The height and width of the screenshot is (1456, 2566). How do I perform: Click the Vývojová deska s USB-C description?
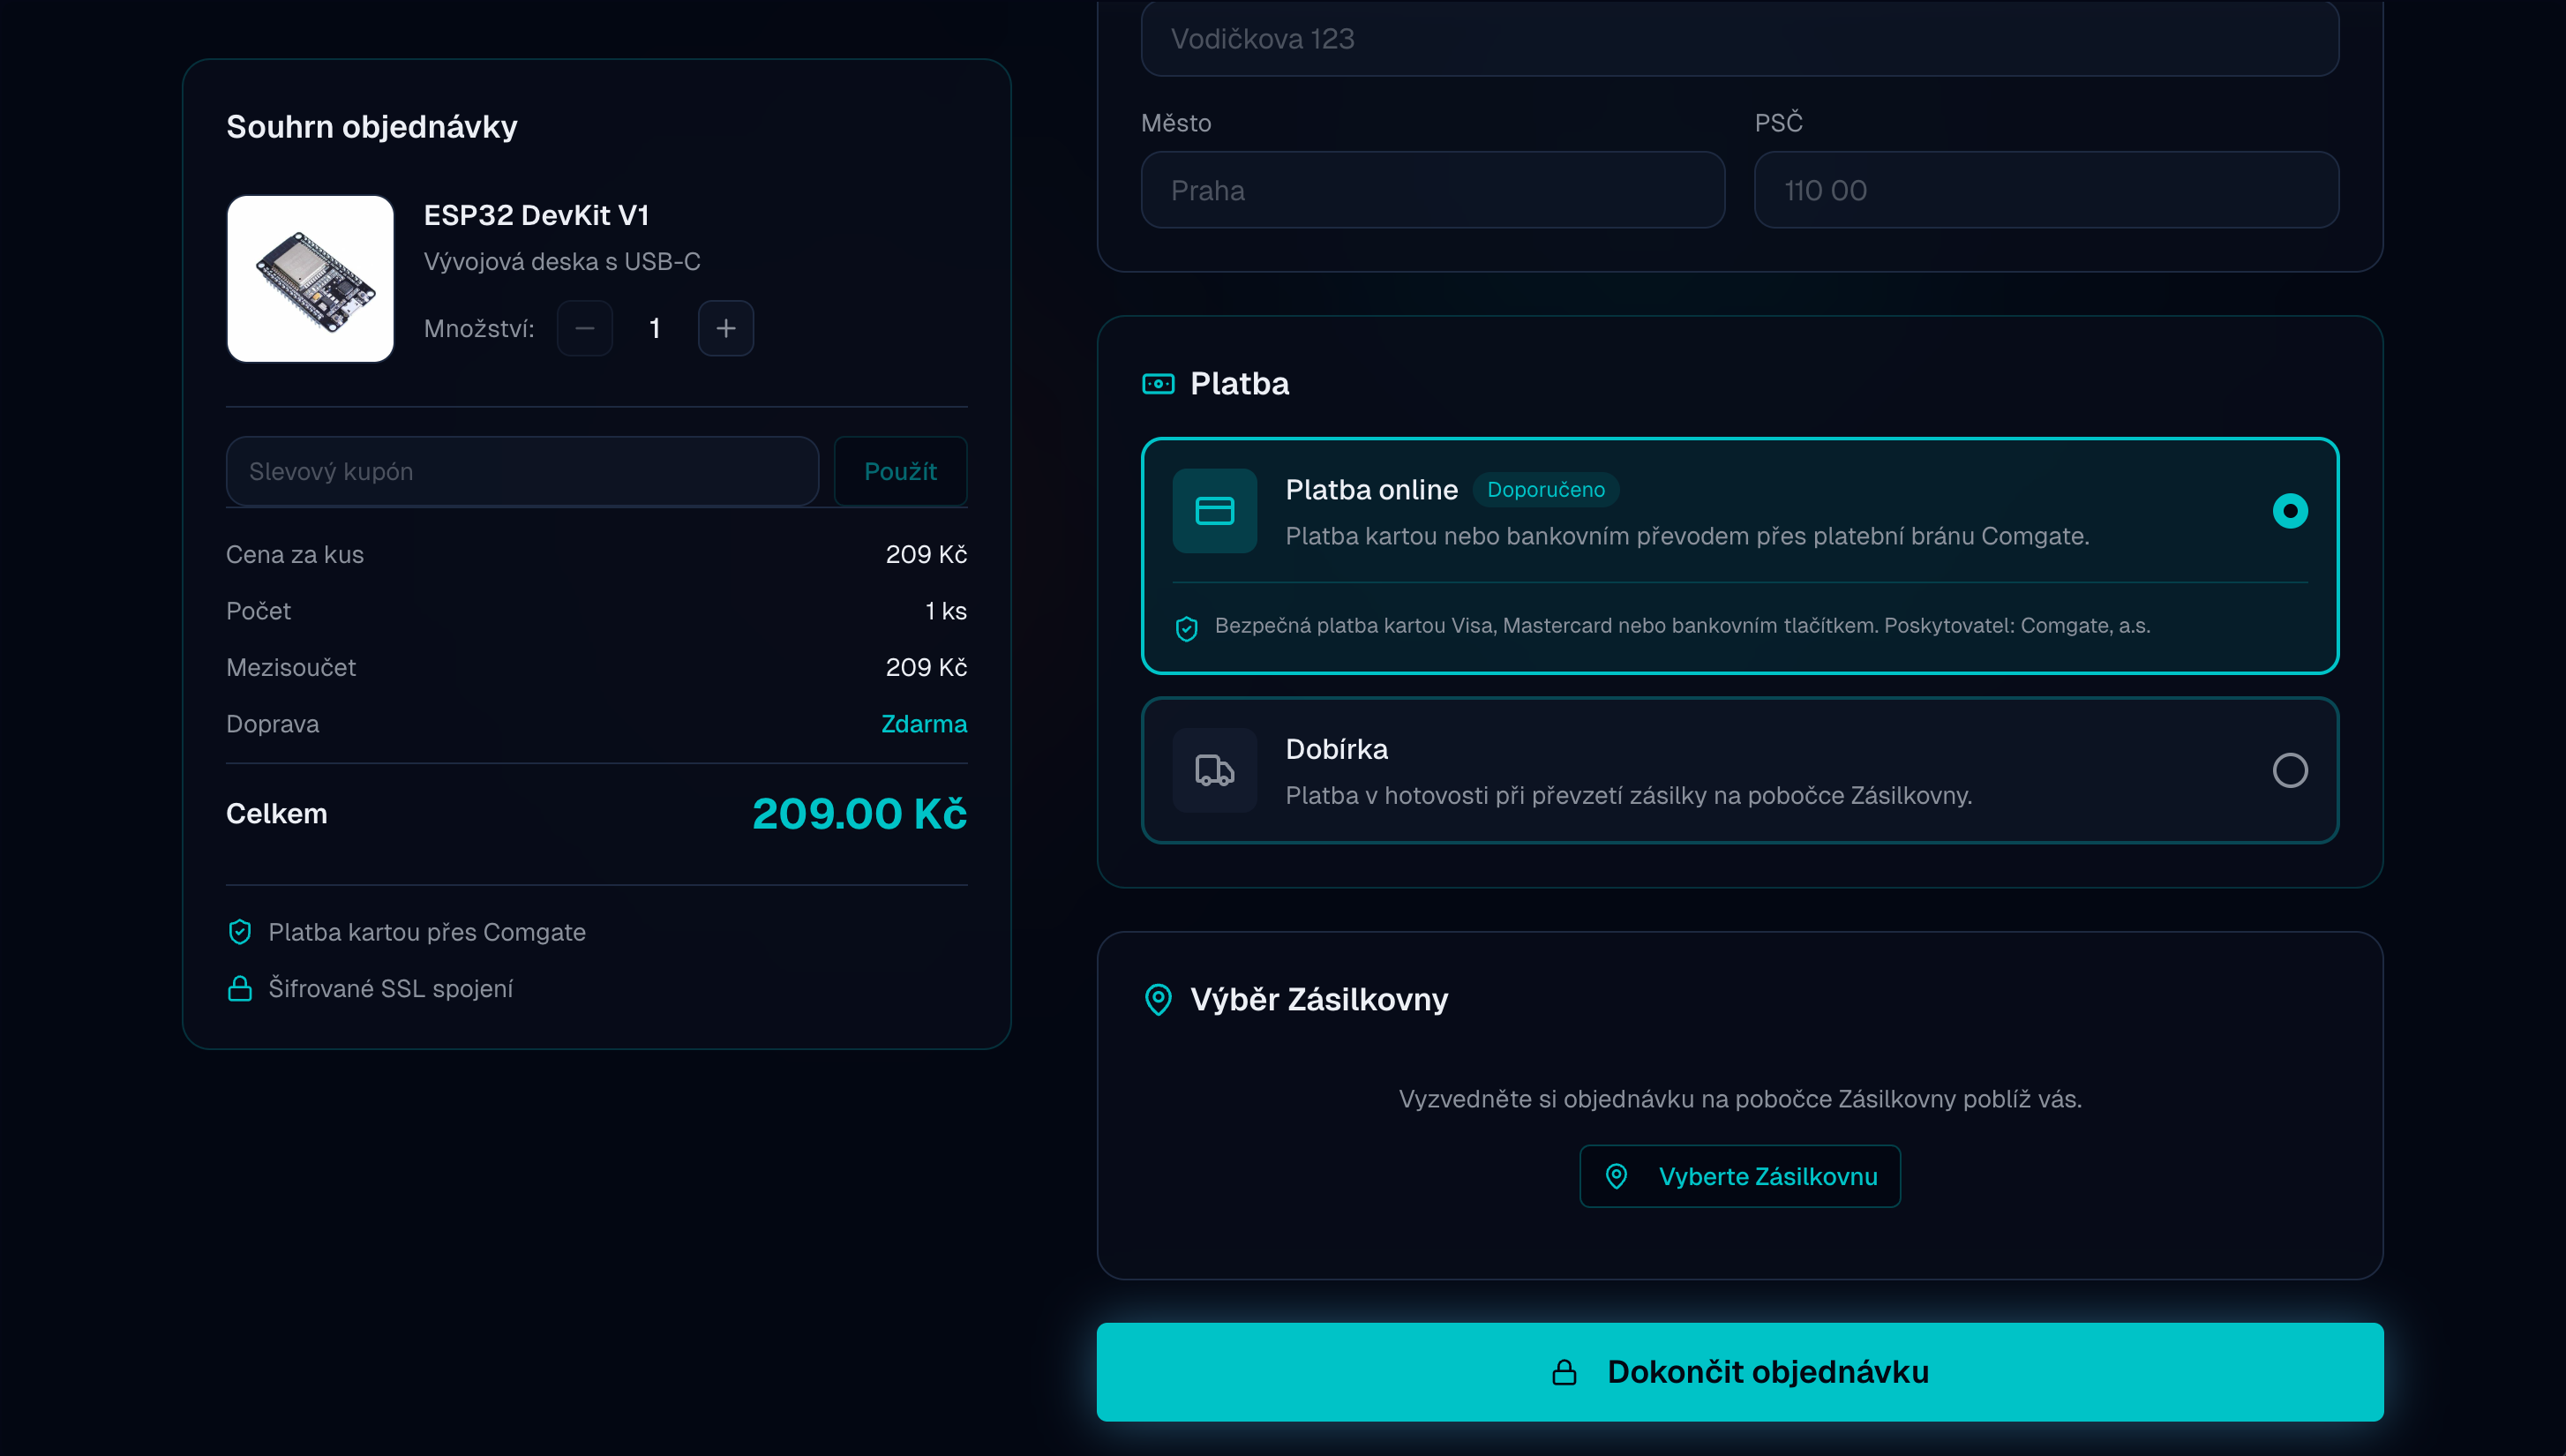pyautogui.click(x=562, y=262)
